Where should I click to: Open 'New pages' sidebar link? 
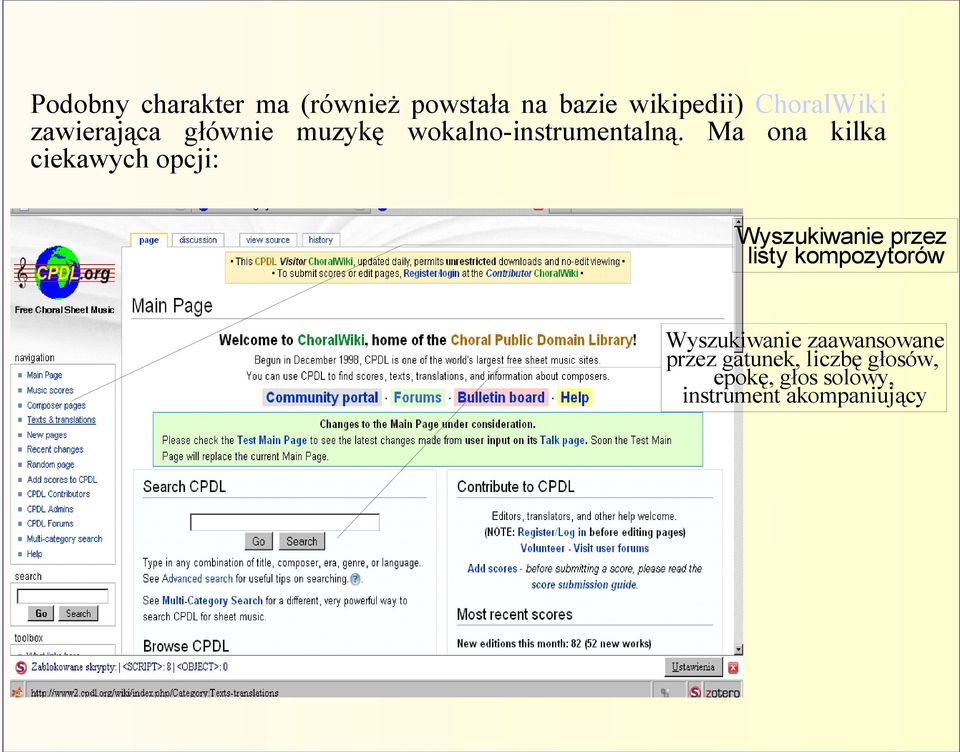point(47,435)
